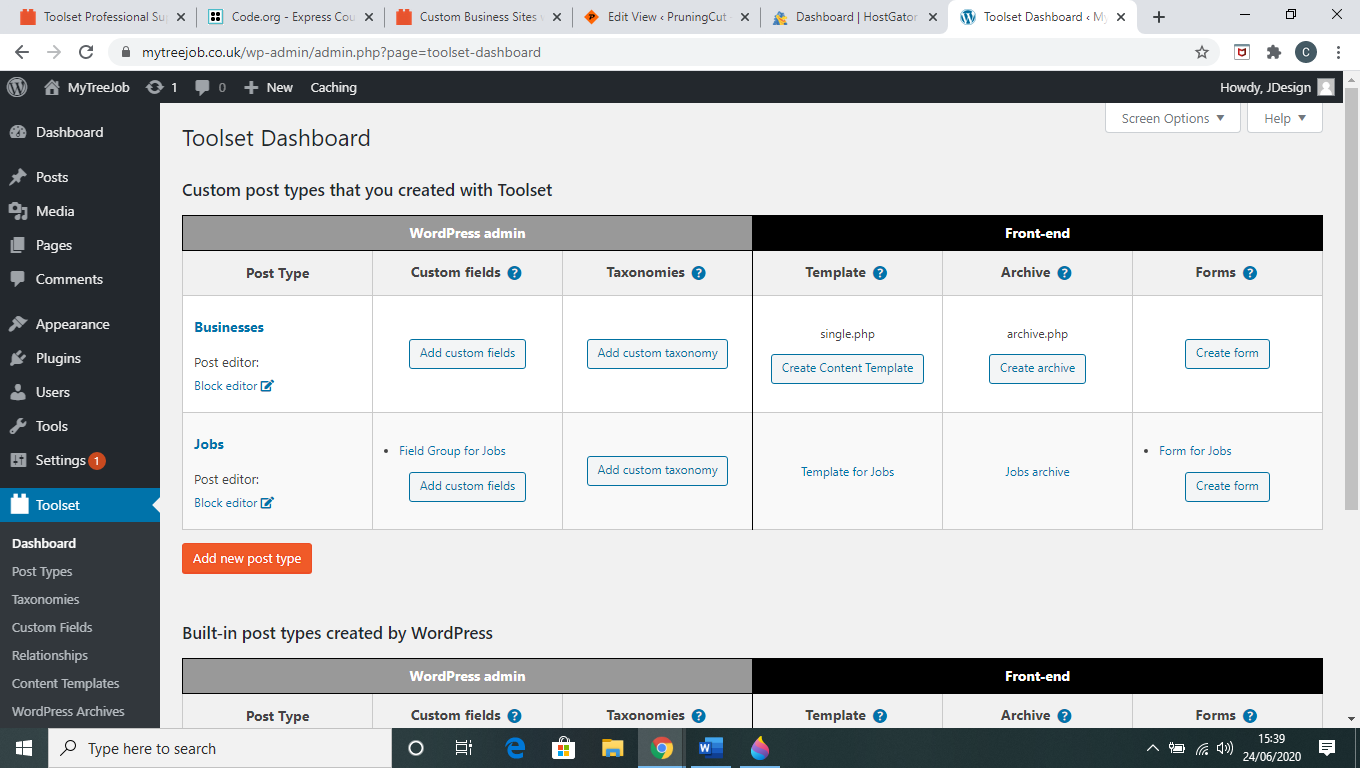Open WordPress Archives submenu item
The height and width of the screenshot is (768, 1360).
[68, 711]
